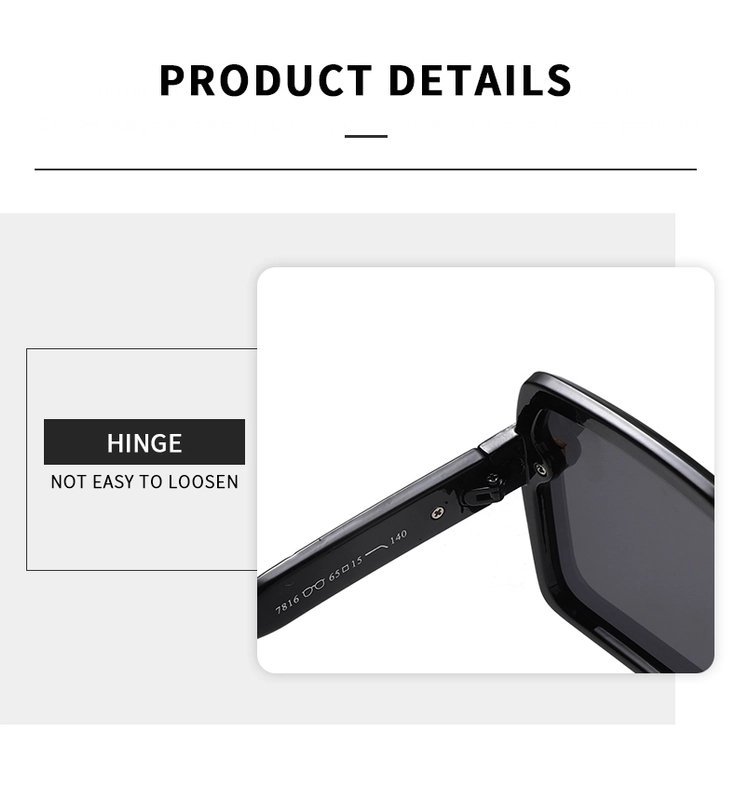Click the metal hinge plate on the temple
736x800 pixels.
[497, 440]
